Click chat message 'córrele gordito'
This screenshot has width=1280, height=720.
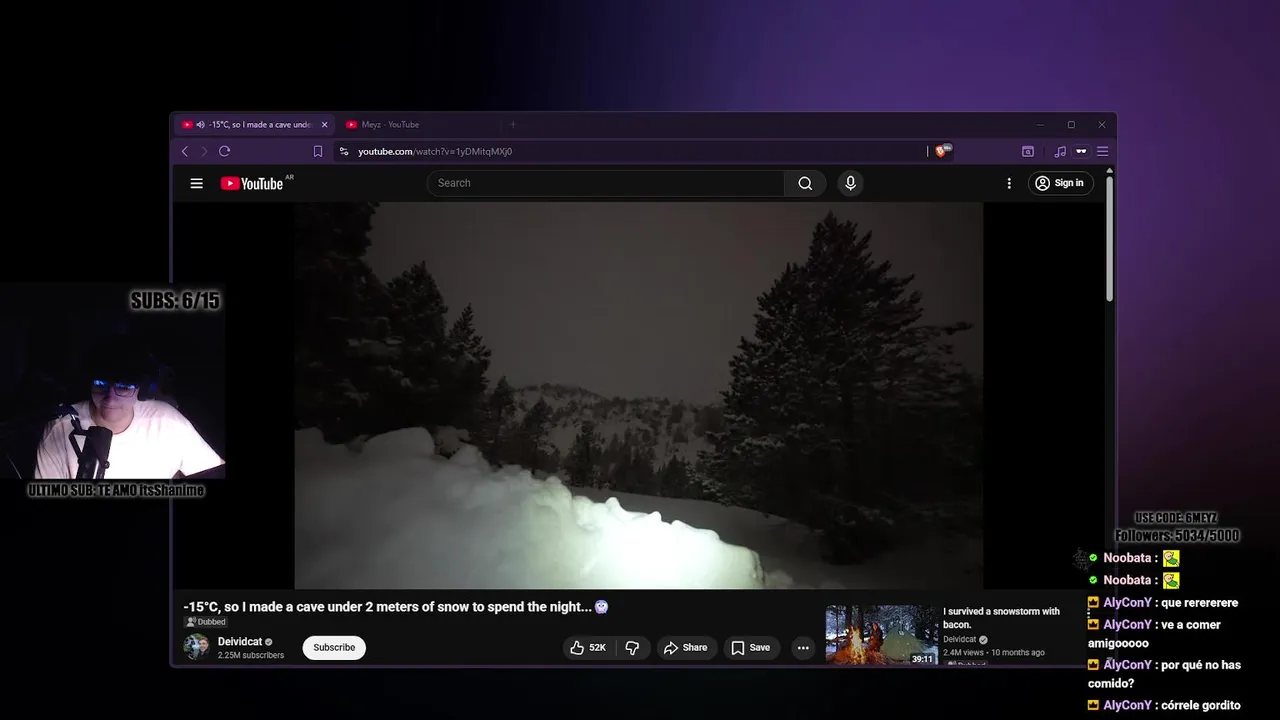tap(1200, 705)
